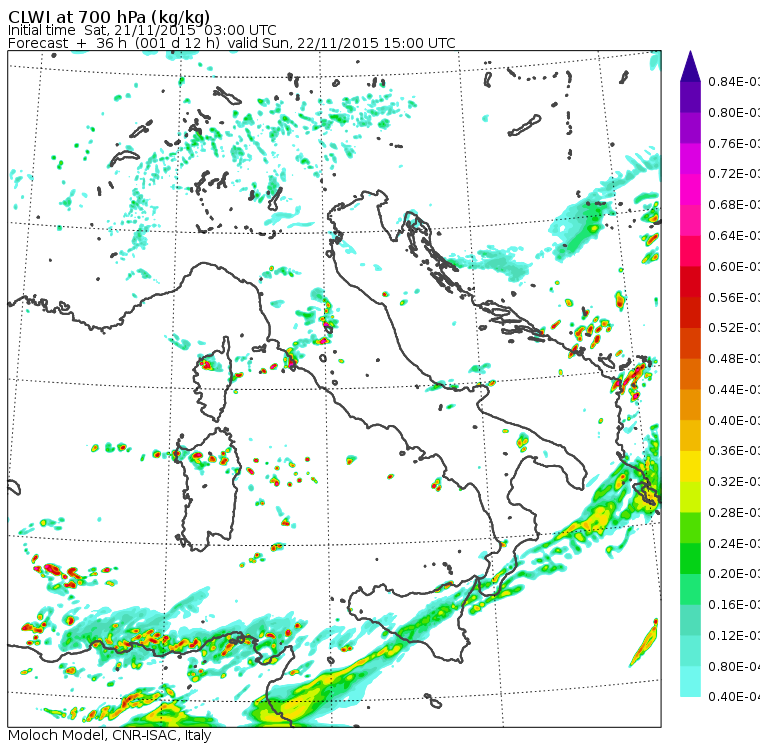Click the 0.20E-03 legend label

pos(733,574)
